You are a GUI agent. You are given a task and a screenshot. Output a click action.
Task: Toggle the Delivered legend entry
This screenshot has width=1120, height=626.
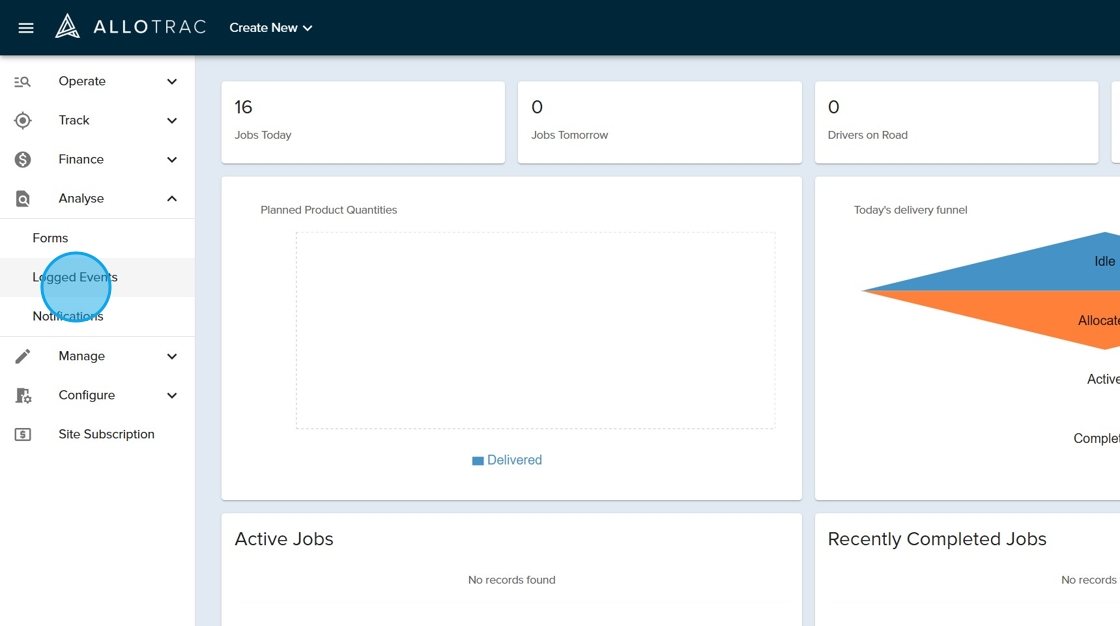point(507,460)
